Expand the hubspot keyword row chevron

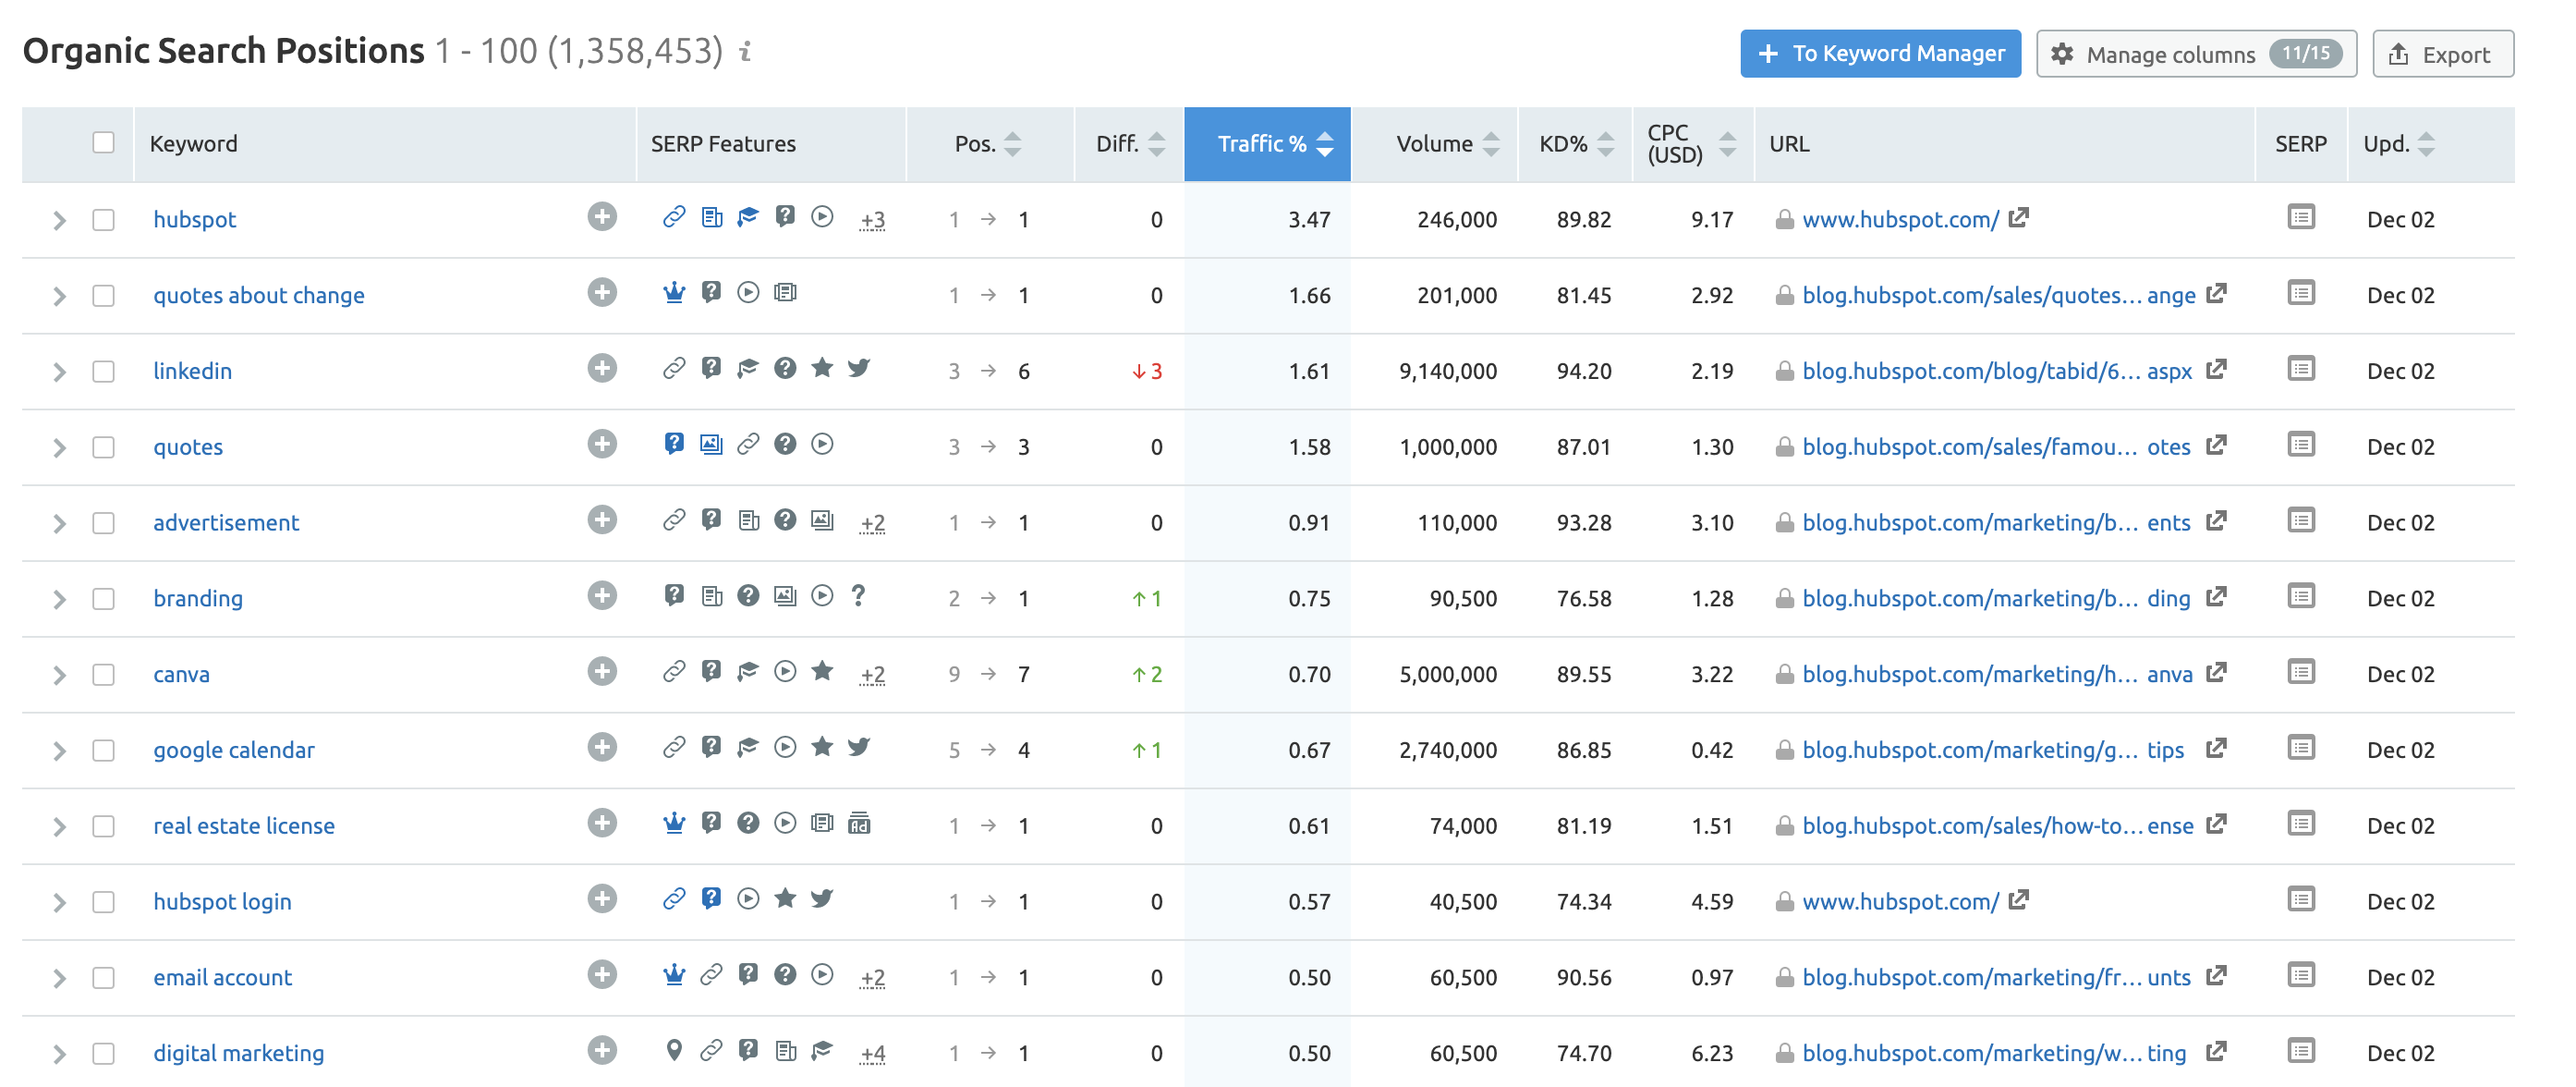click(x=59, y=220)
